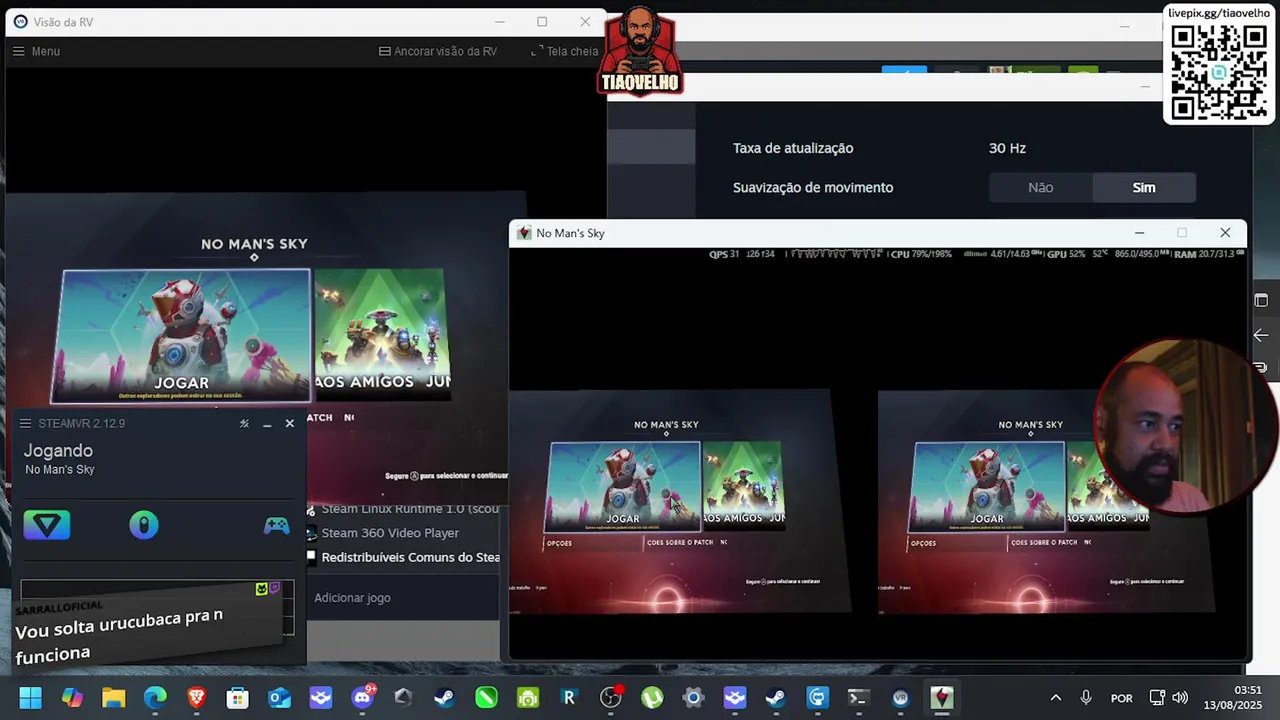Launch Microsoft Edge from taskbar

(x=155, y=698)
